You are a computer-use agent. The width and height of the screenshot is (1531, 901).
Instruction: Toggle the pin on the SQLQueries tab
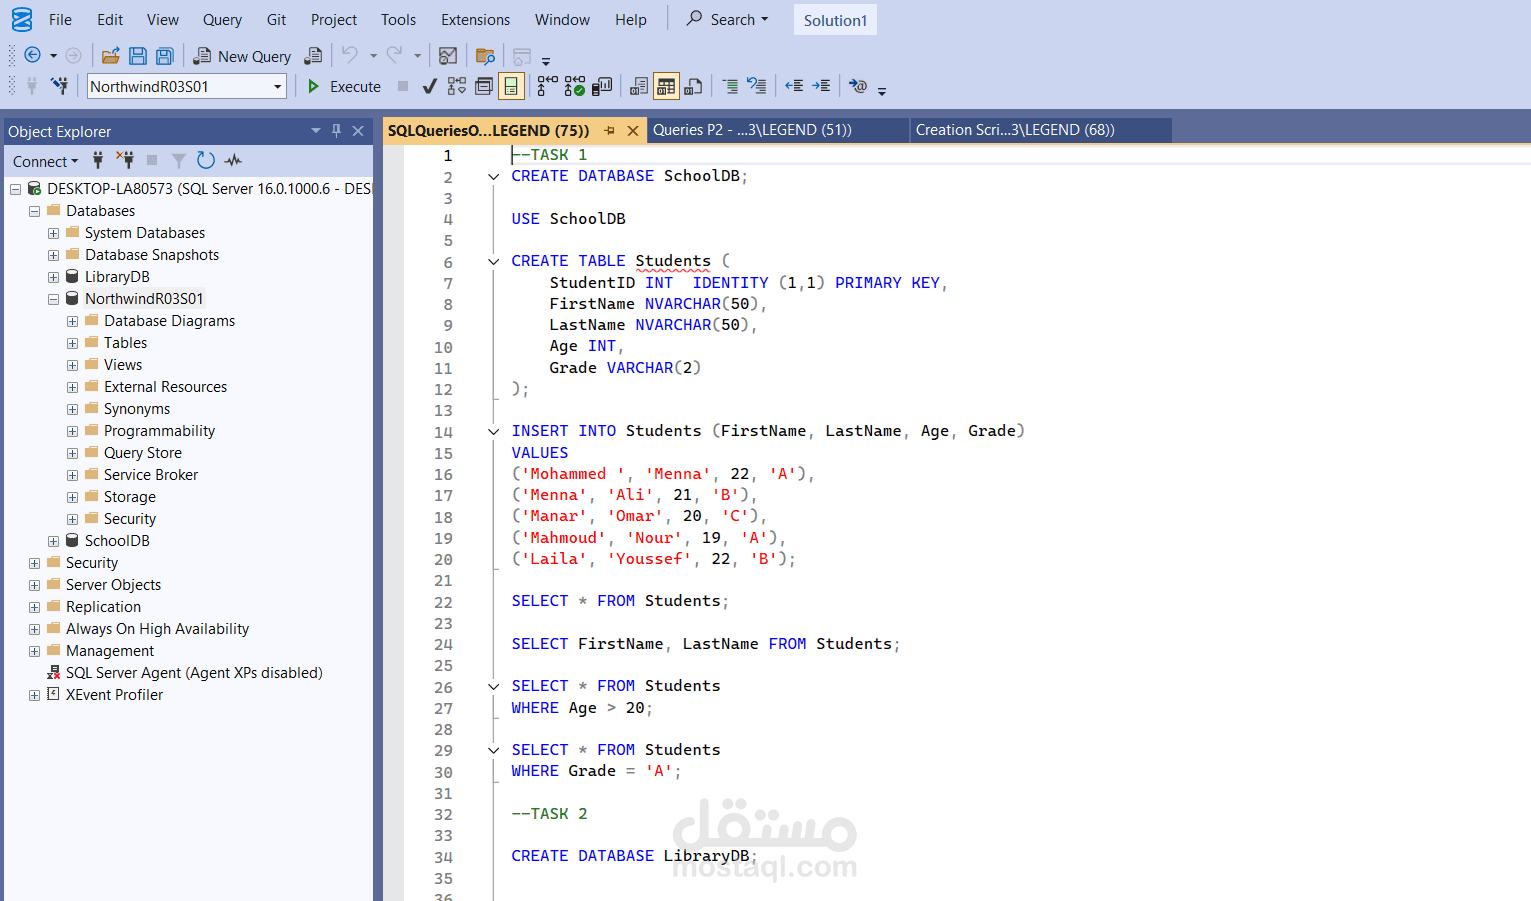(x=609, y=131)
